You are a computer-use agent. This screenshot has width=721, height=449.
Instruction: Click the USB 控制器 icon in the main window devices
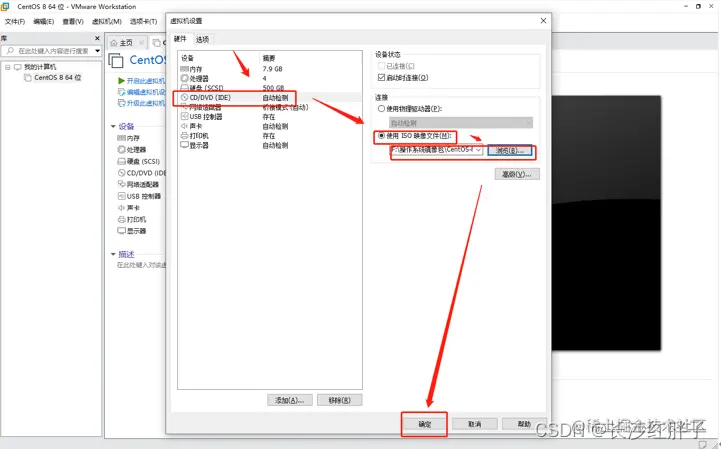(121, 196)
